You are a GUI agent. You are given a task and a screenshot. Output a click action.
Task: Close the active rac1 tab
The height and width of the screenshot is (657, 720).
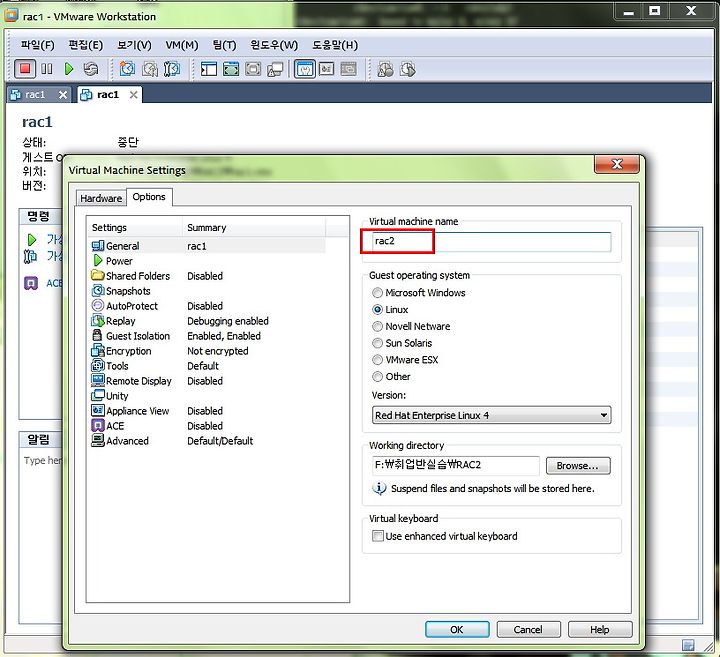pos(133,95)
